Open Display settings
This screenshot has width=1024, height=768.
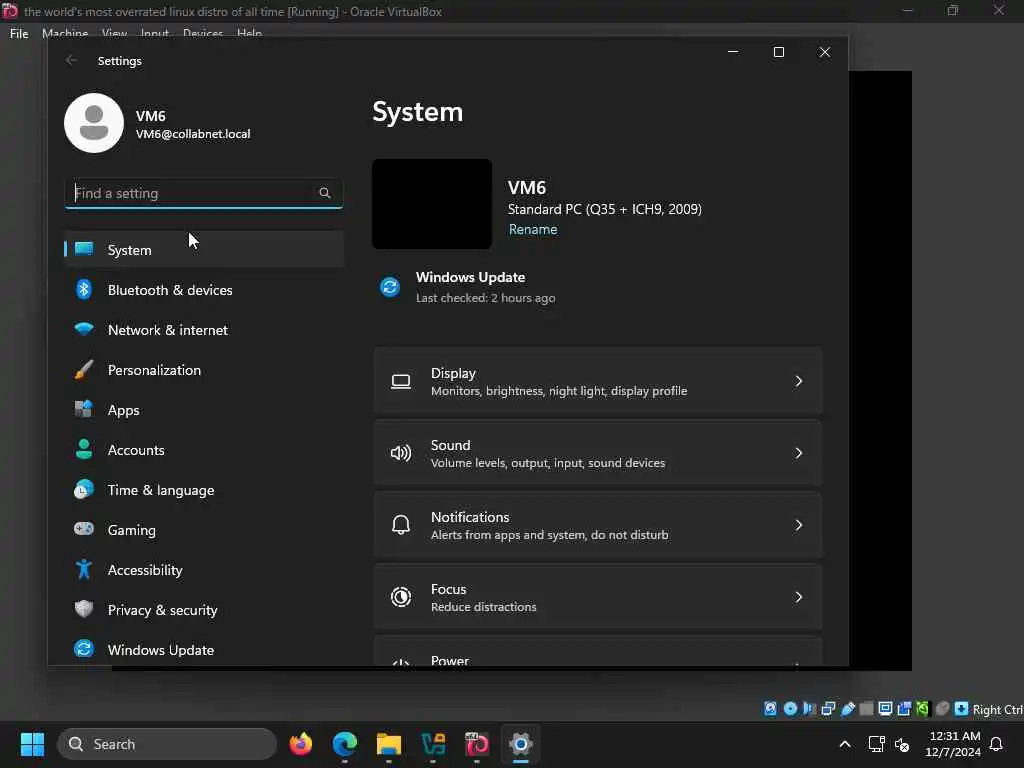coord(598,381)
